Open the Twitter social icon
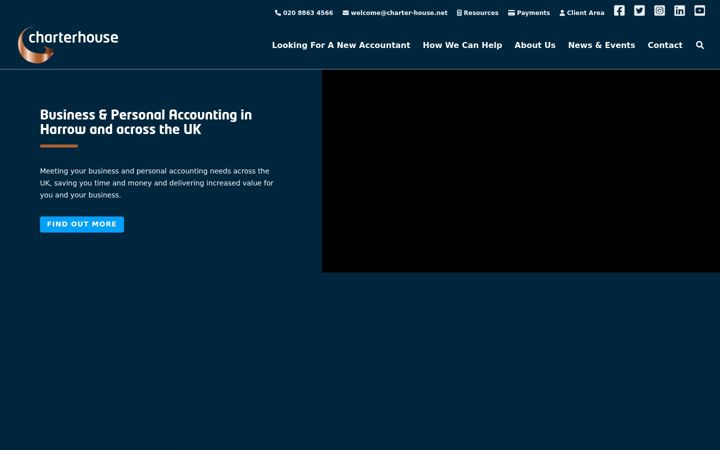This screenshot has height=450, width=720. click(x=639, y=11)
